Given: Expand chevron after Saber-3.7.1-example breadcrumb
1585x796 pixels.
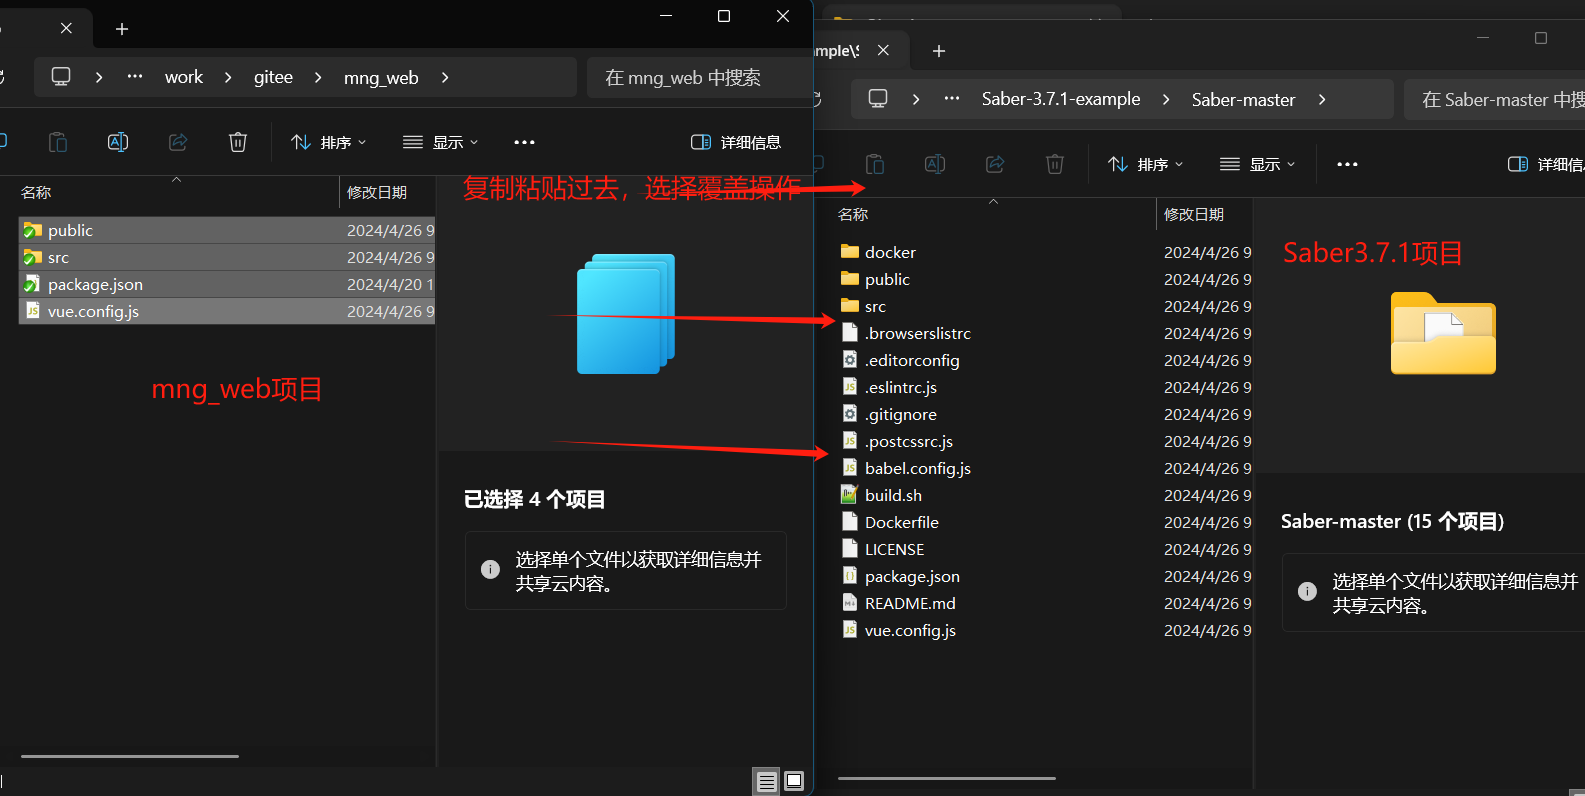Looking at the screenshot, I should [1166, 99].
